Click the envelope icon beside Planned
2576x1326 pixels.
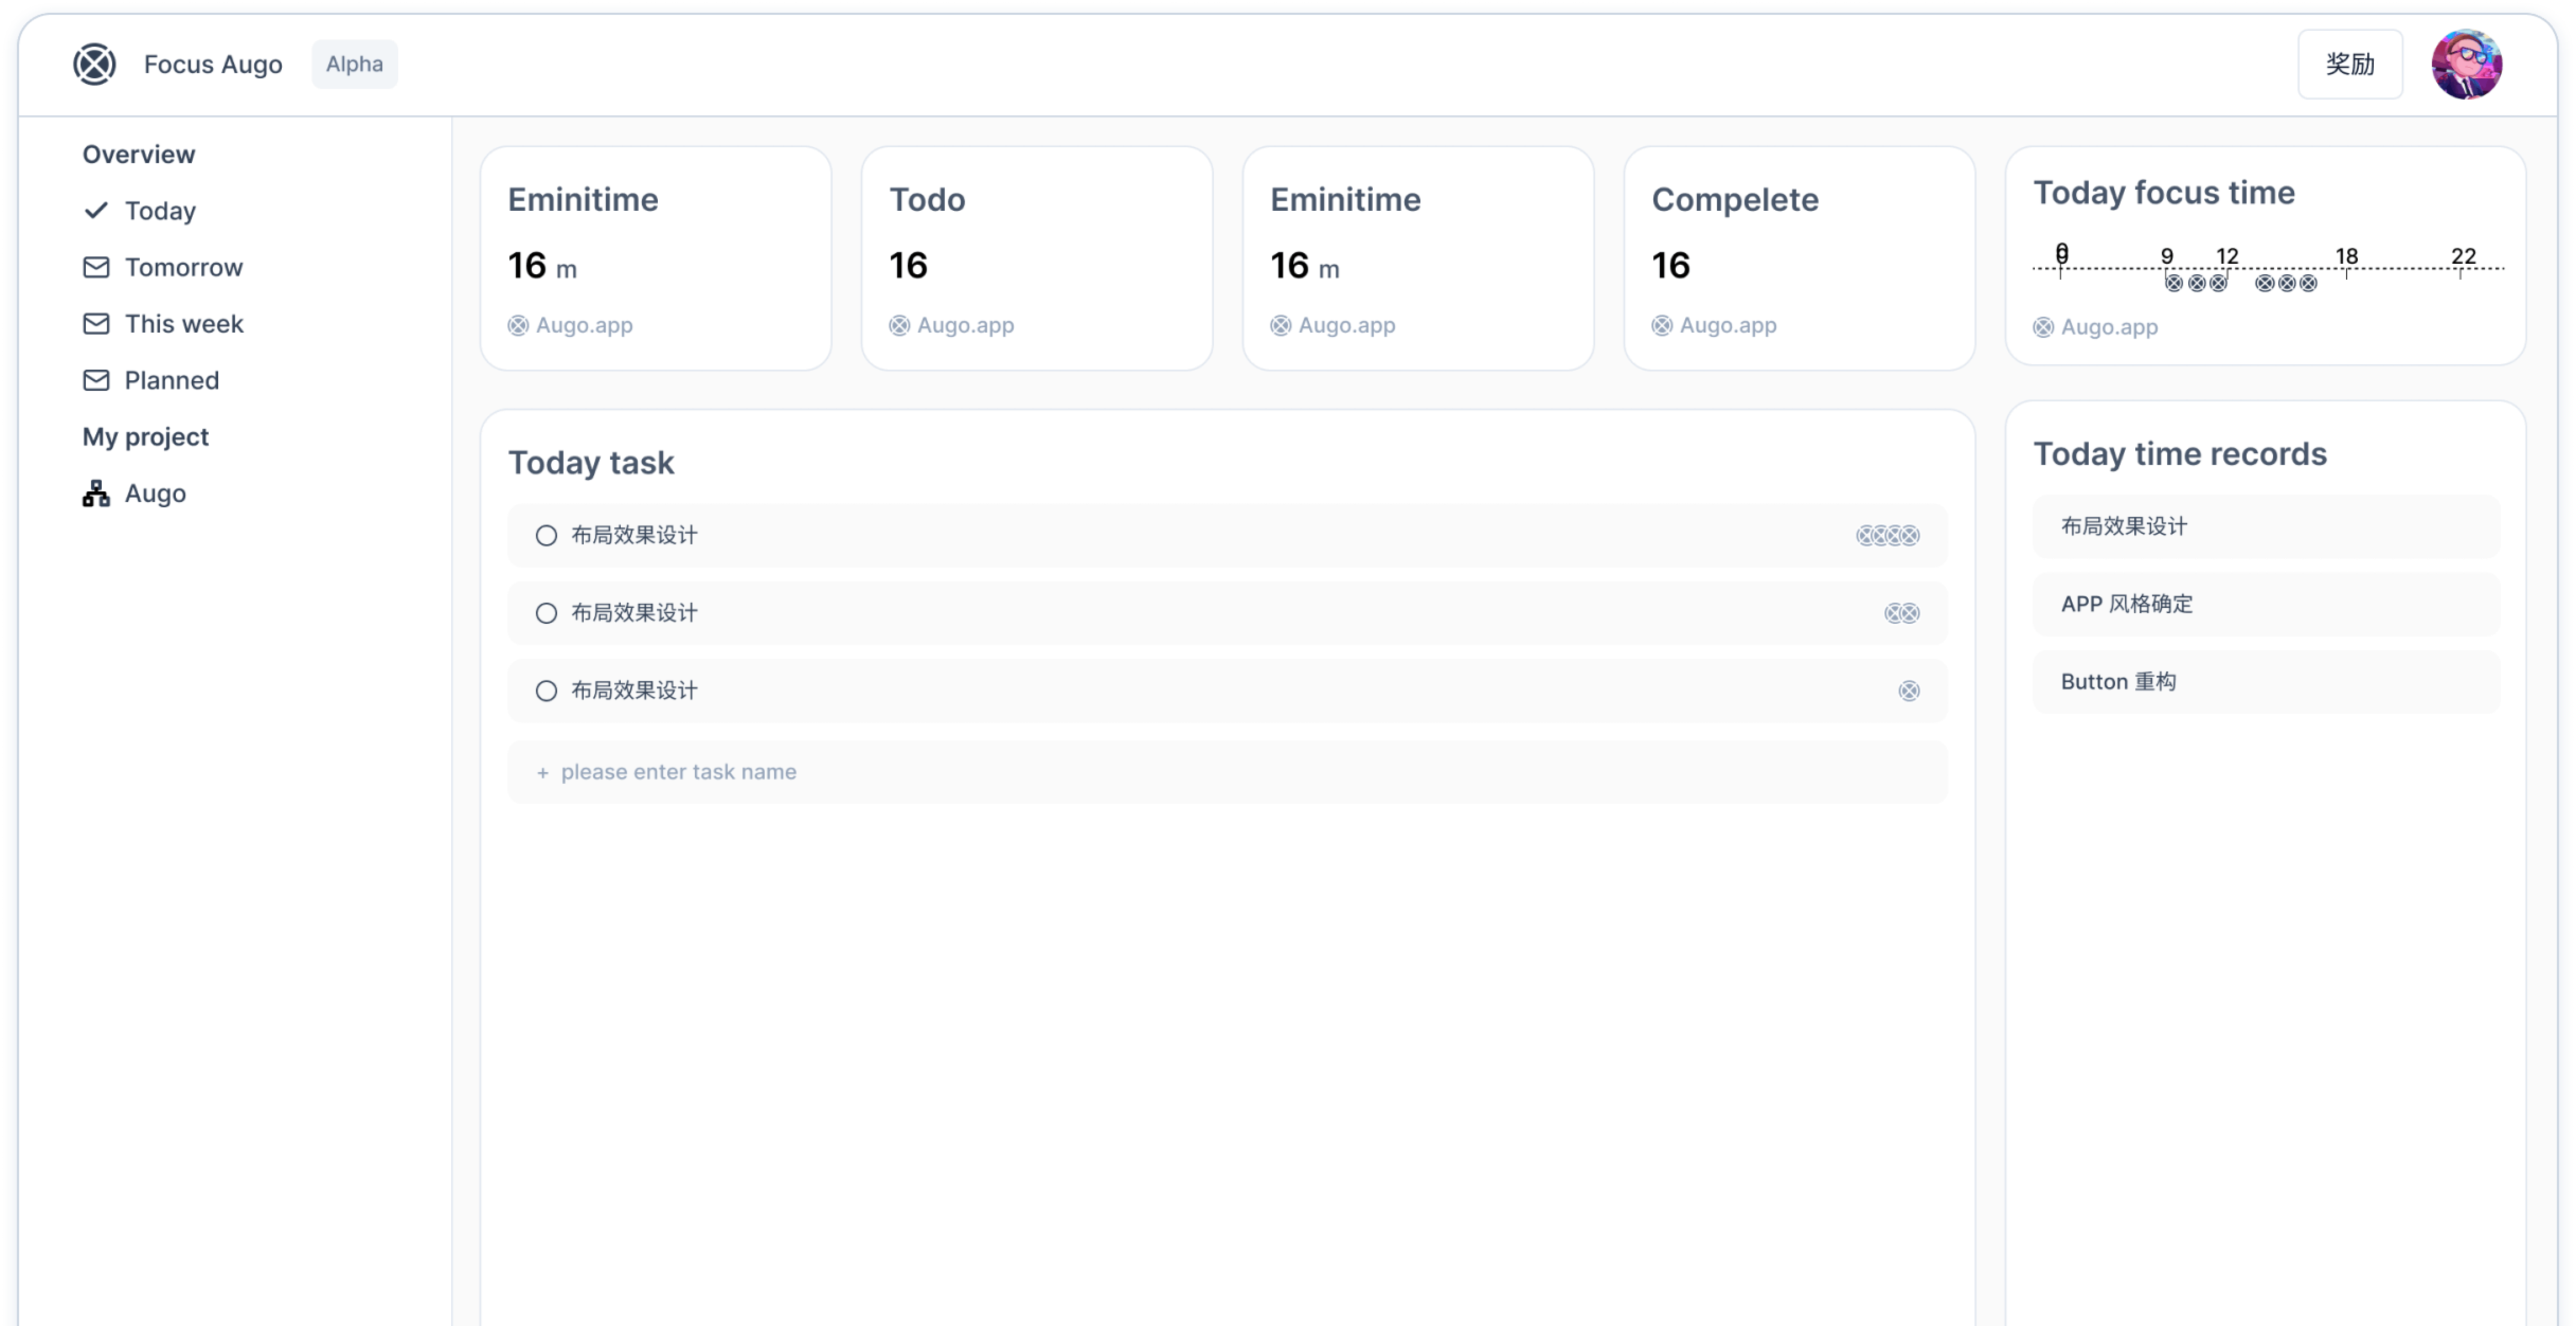pos(96,380)
